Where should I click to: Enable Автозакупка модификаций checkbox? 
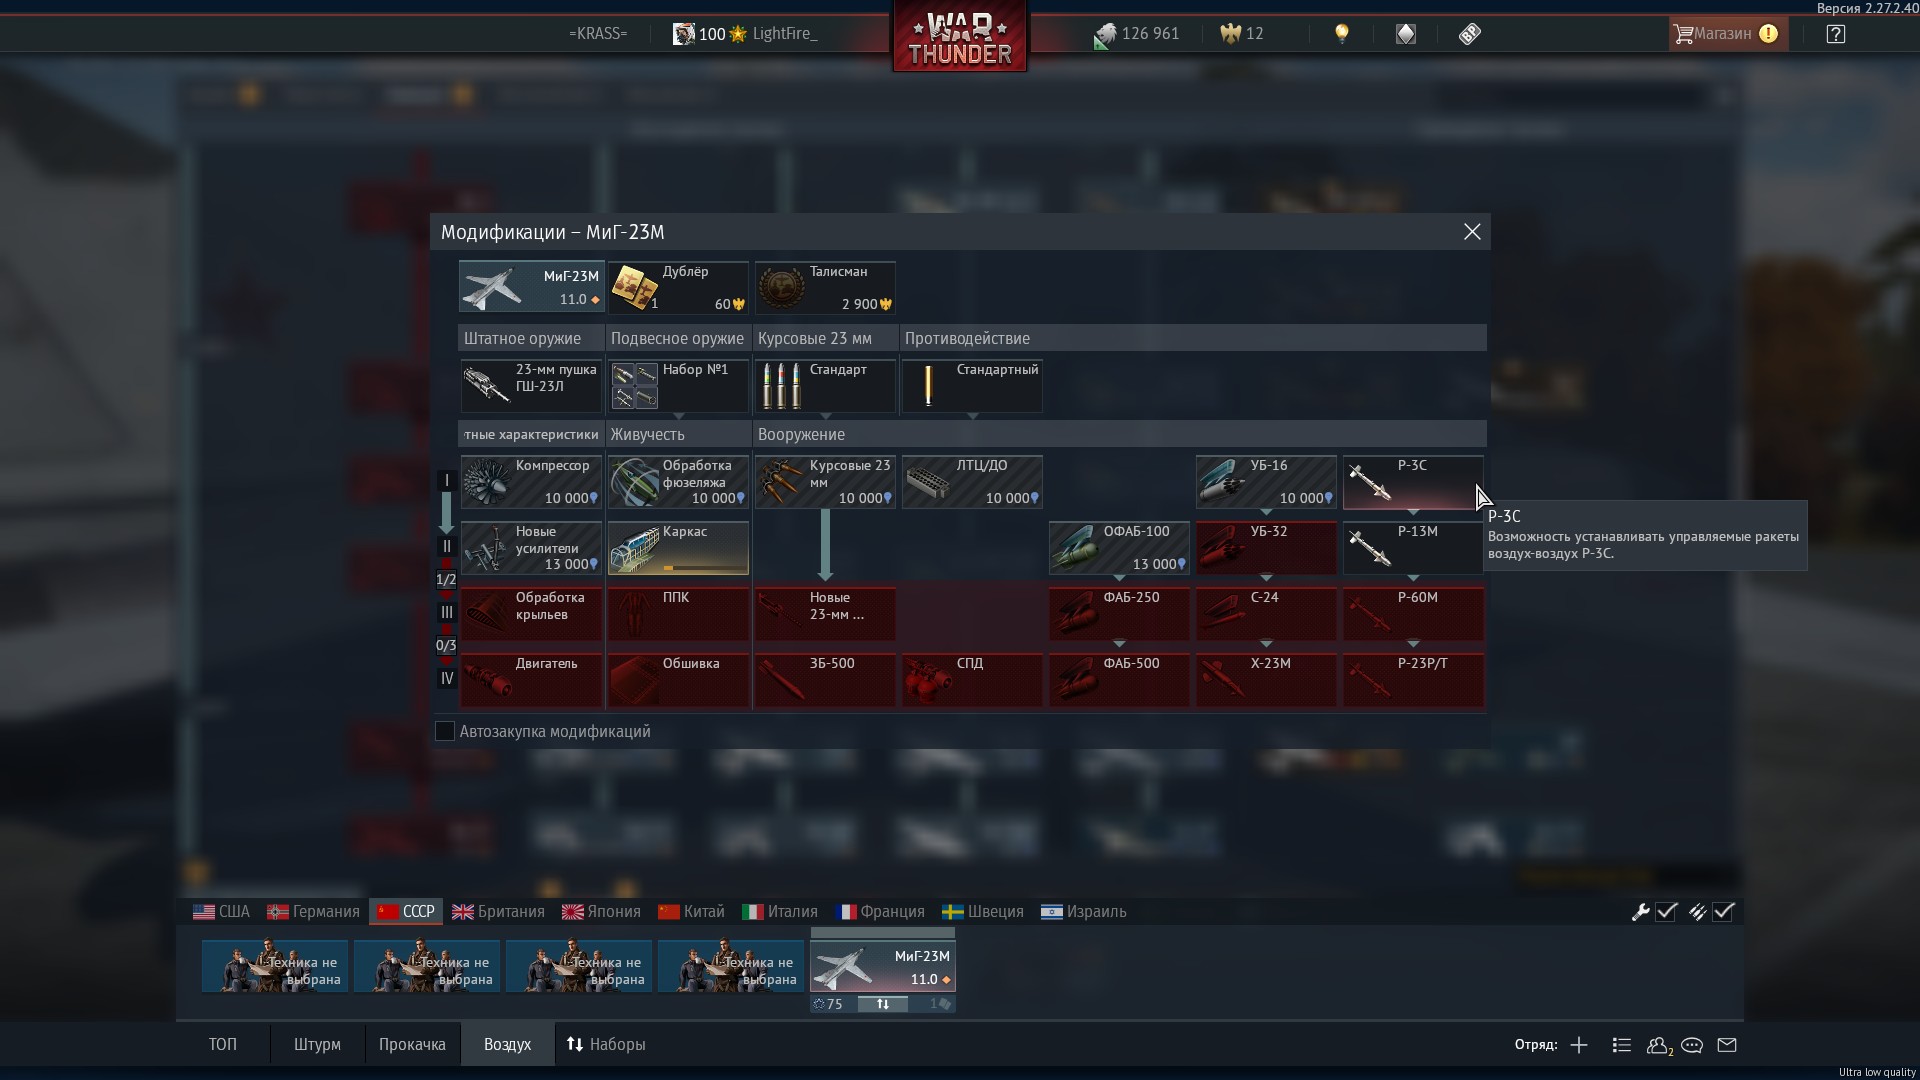(x=445, y=732)
